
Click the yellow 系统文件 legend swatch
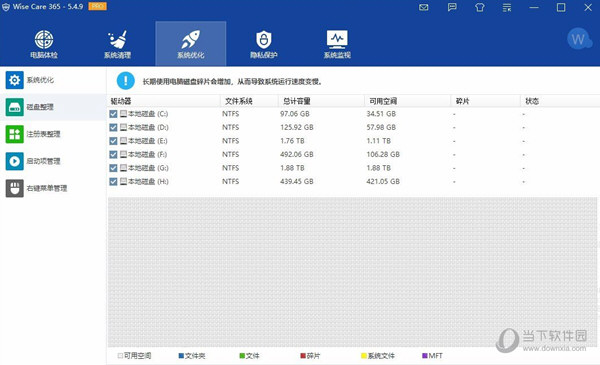tap(364, 356)
